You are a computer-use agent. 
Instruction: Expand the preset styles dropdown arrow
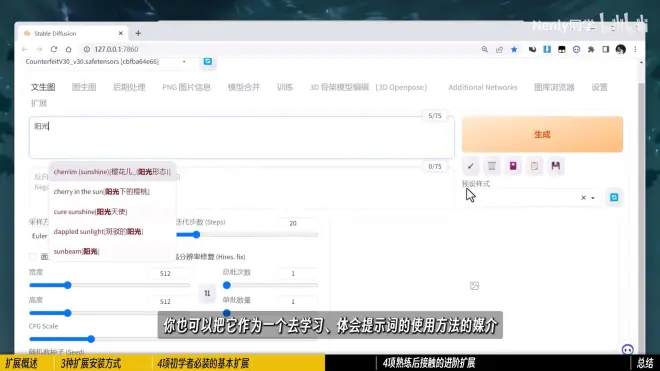[593, 198]
